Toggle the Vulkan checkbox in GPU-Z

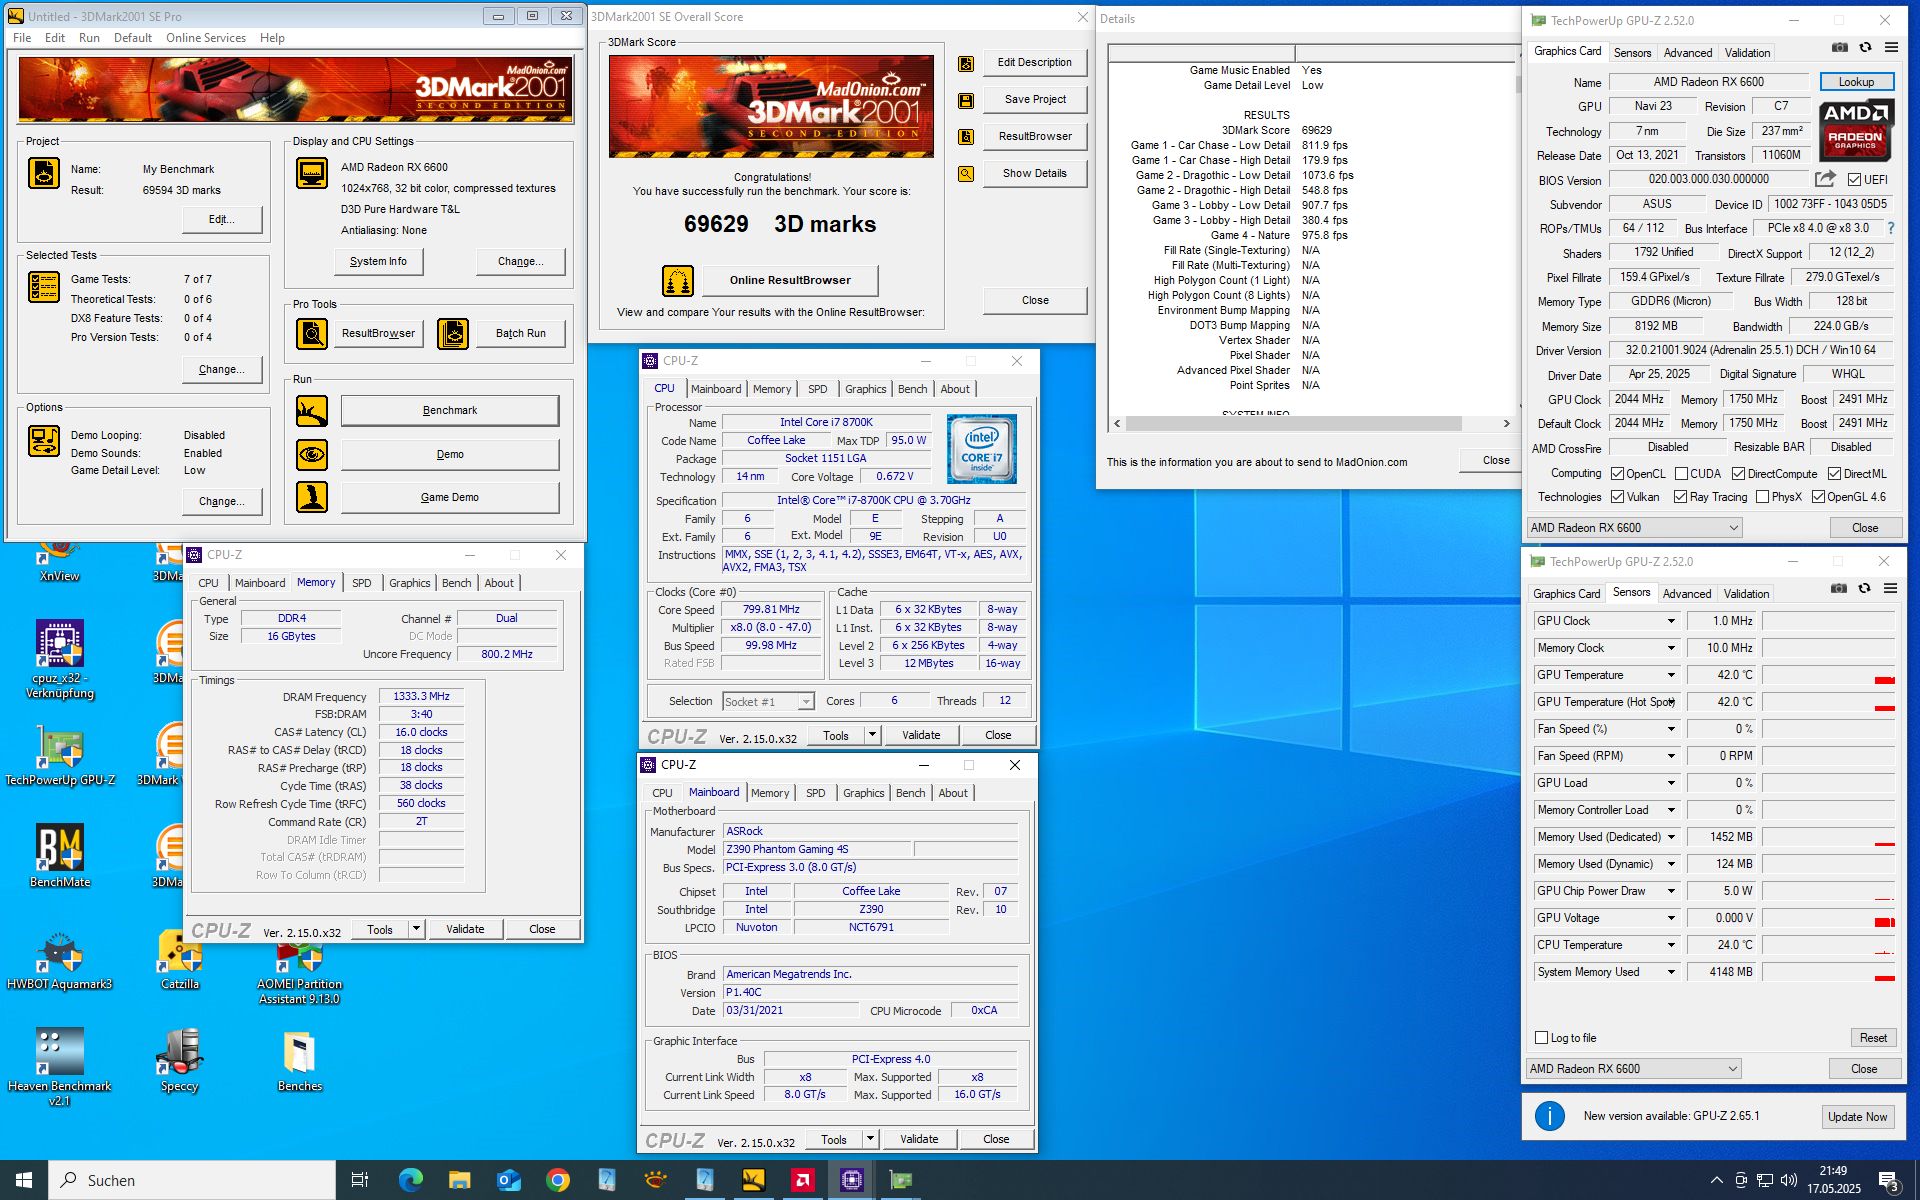[1617, 497]
